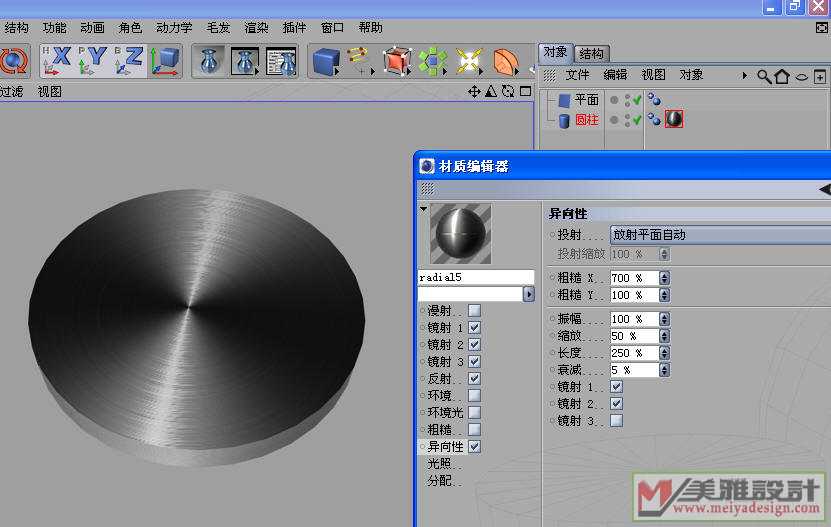Click the 长度 value stepper
The image size is (831, 527).
pos(664,353)
